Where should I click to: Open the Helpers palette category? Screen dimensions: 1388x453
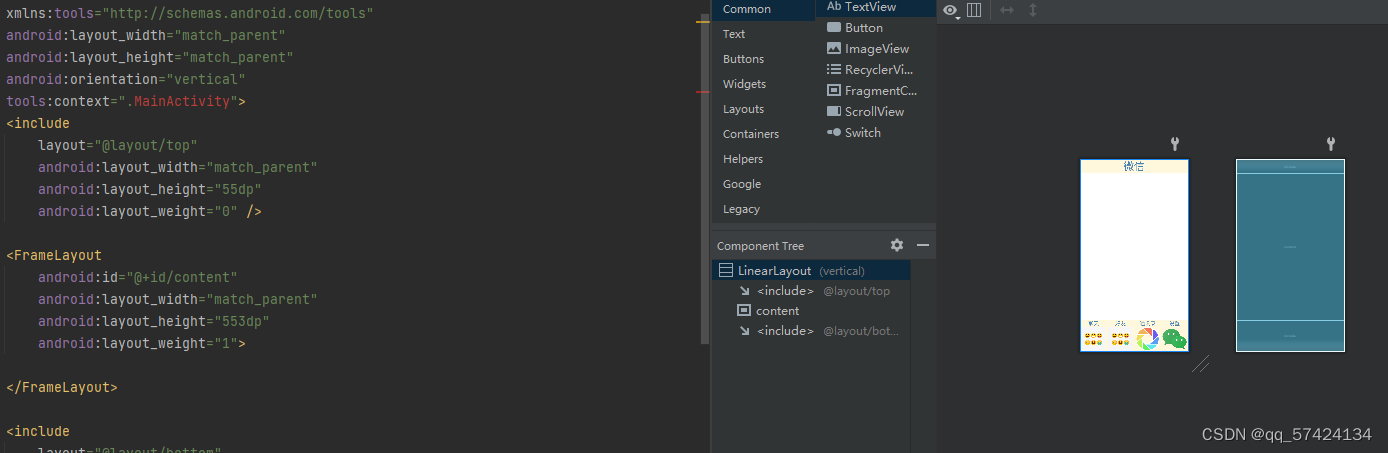(x=763, y=159)
